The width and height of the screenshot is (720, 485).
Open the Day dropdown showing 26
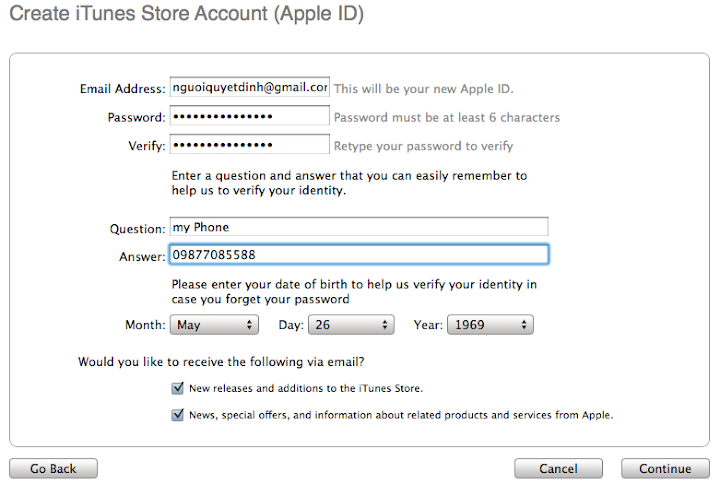(351, 325)
